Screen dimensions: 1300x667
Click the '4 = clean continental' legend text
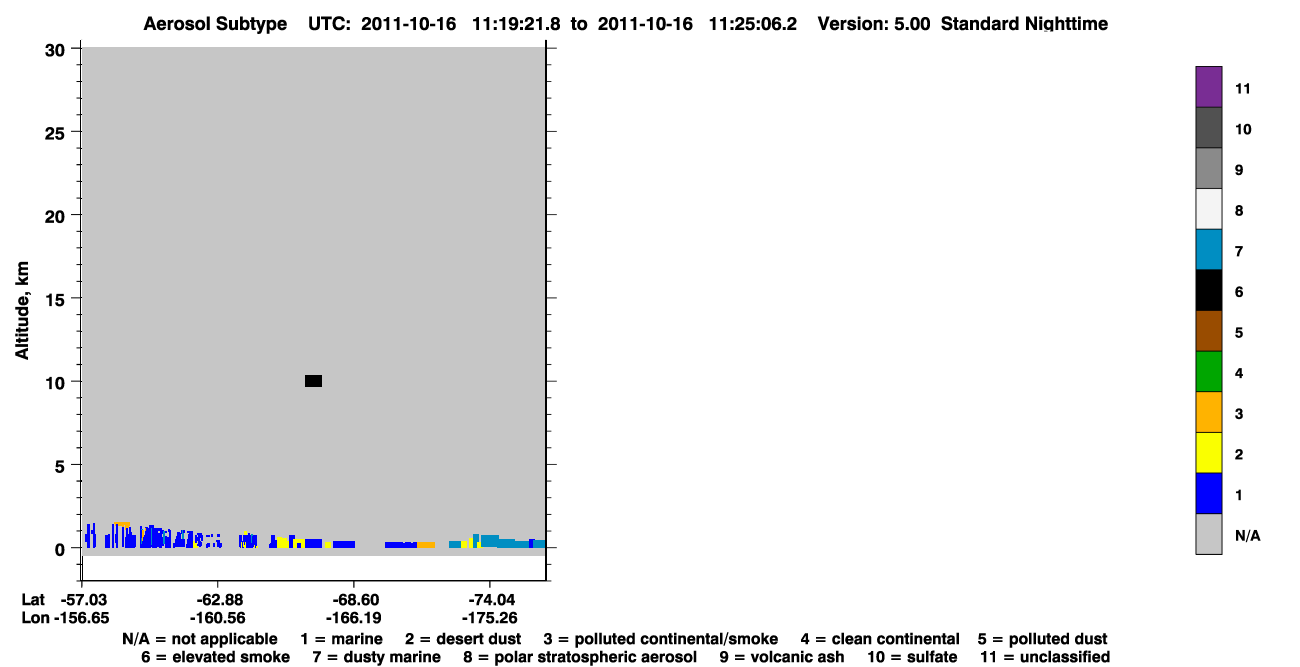[880, 638]
